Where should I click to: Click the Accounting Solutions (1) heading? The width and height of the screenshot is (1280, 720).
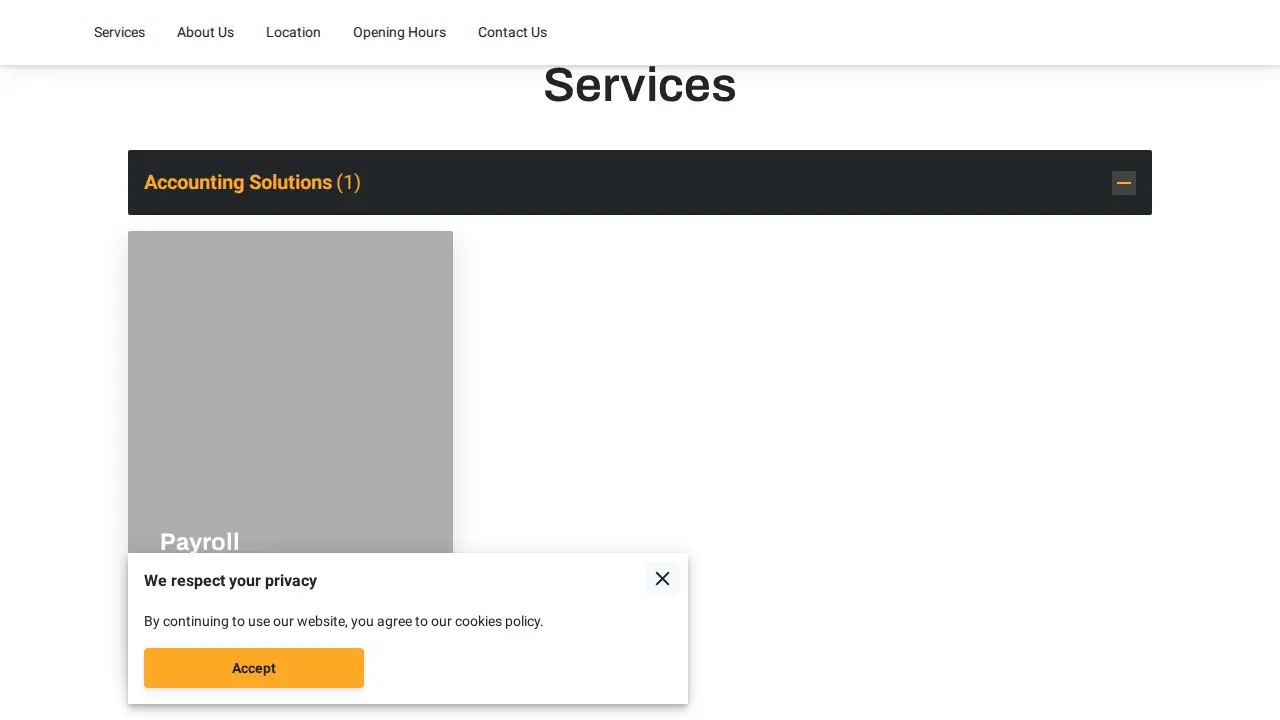coord(252,182)
